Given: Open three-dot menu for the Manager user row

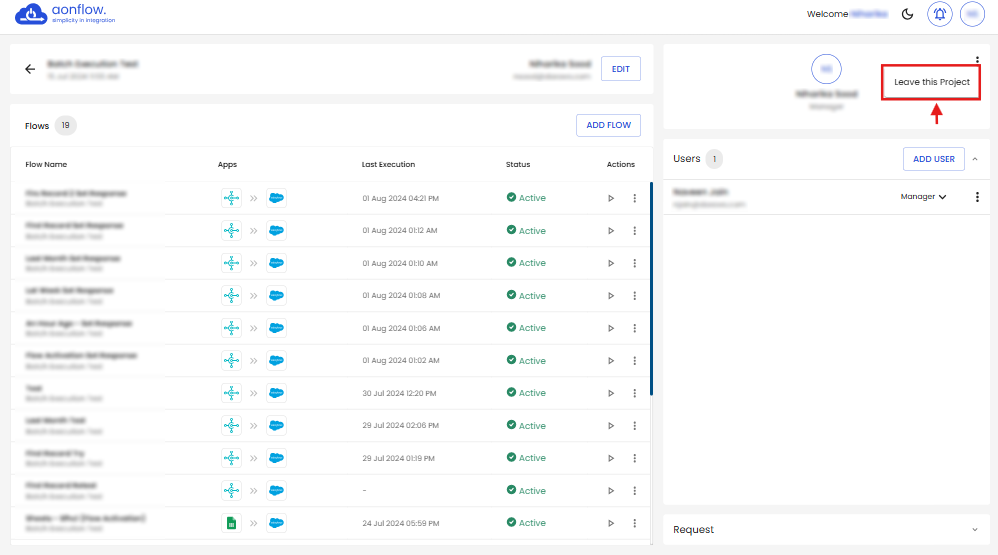Looking at the screenshot, I should pos(977,197).
